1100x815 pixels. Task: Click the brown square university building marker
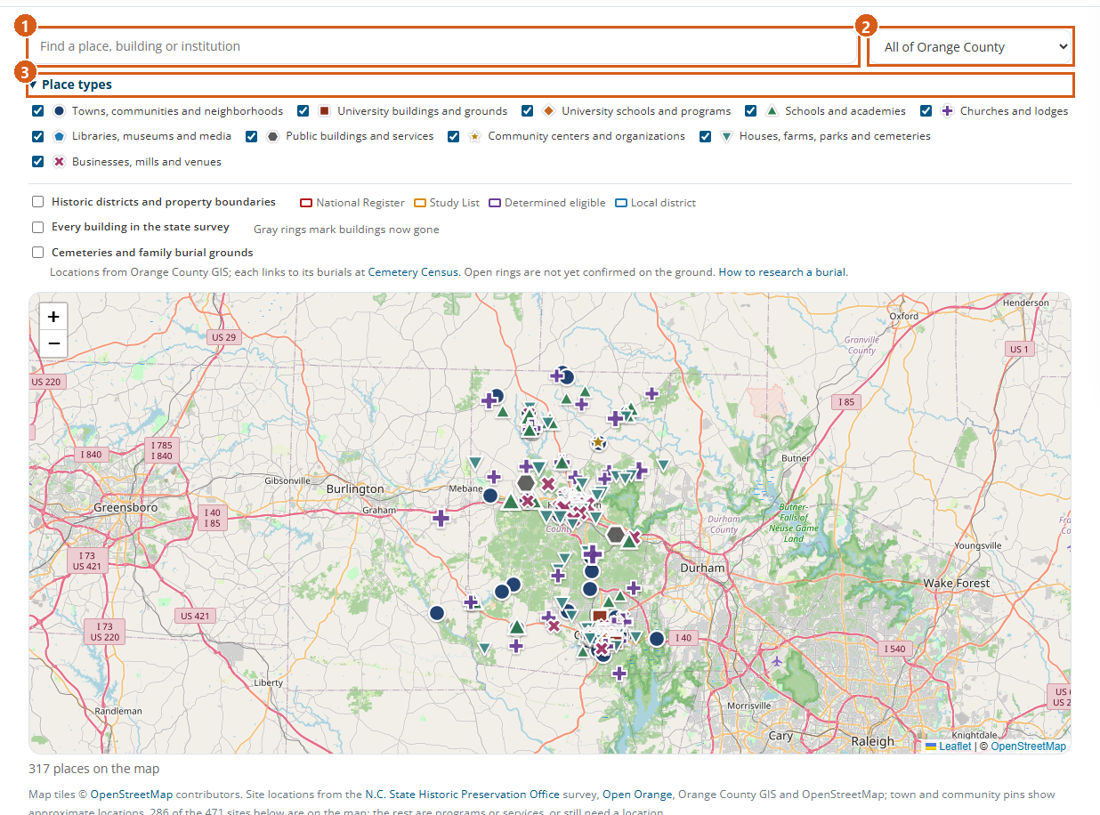coord(599,617)
